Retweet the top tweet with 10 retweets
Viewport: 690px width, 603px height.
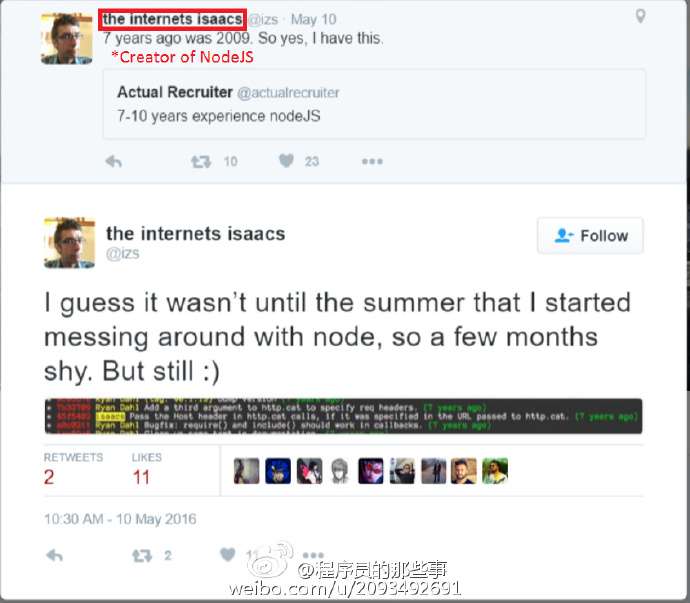201,162
